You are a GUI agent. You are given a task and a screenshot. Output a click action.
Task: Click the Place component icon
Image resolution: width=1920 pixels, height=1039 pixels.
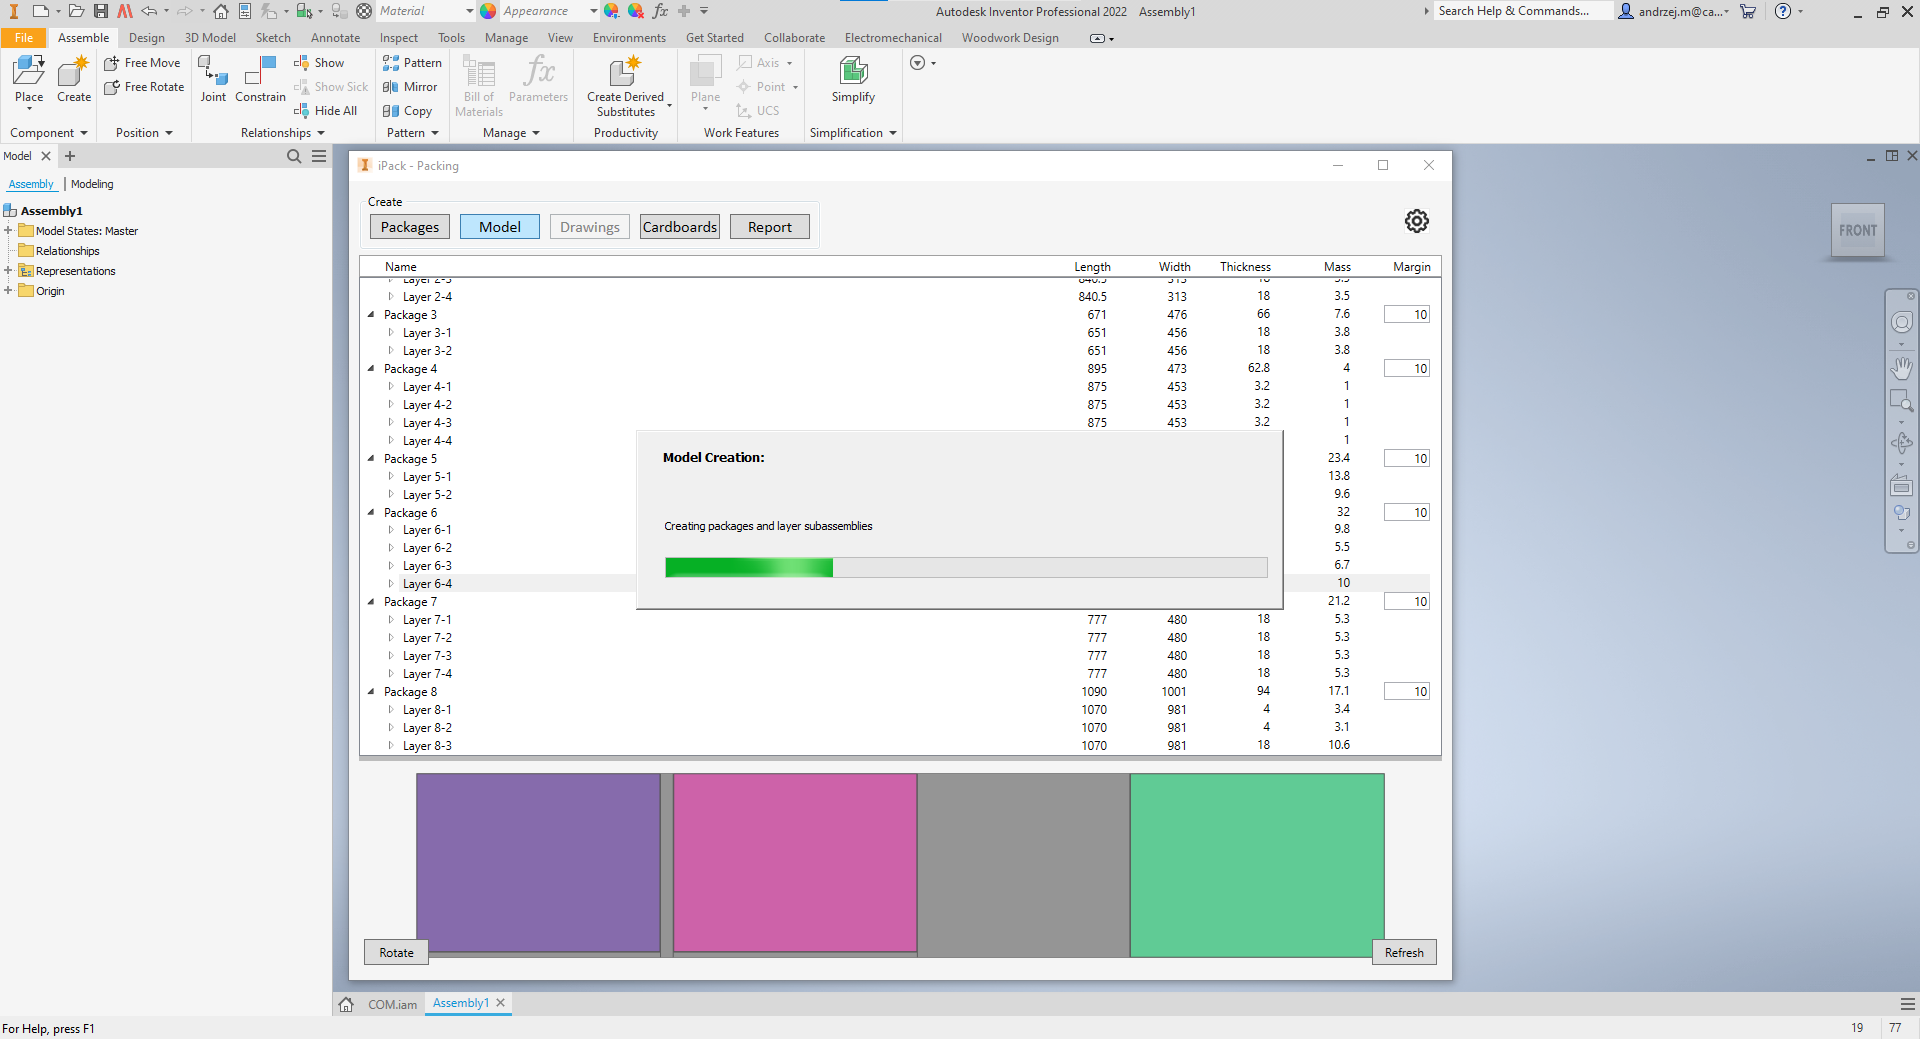coord(29,73)
